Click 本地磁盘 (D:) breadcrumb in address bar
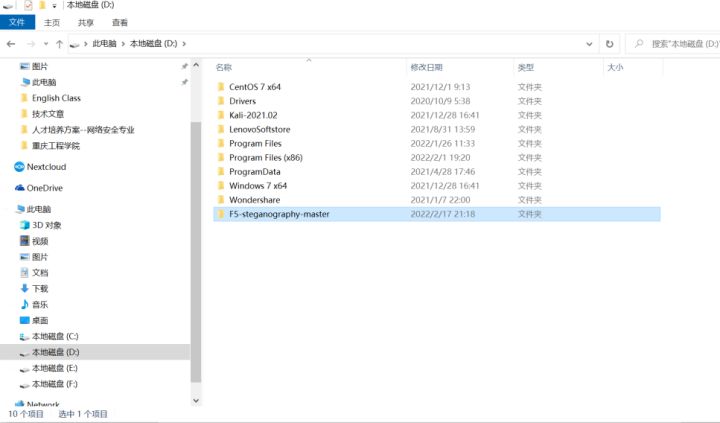Viewport: 720px width, 423px height. [x=153, y=44]
